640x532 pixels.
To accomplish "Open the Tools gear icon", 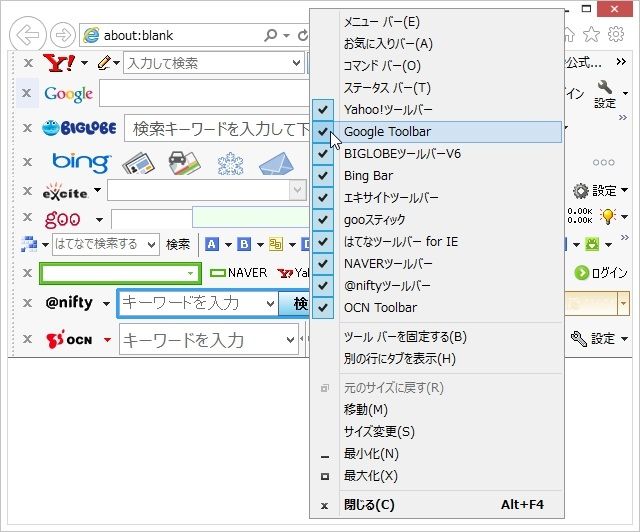I will pos(616,34).
